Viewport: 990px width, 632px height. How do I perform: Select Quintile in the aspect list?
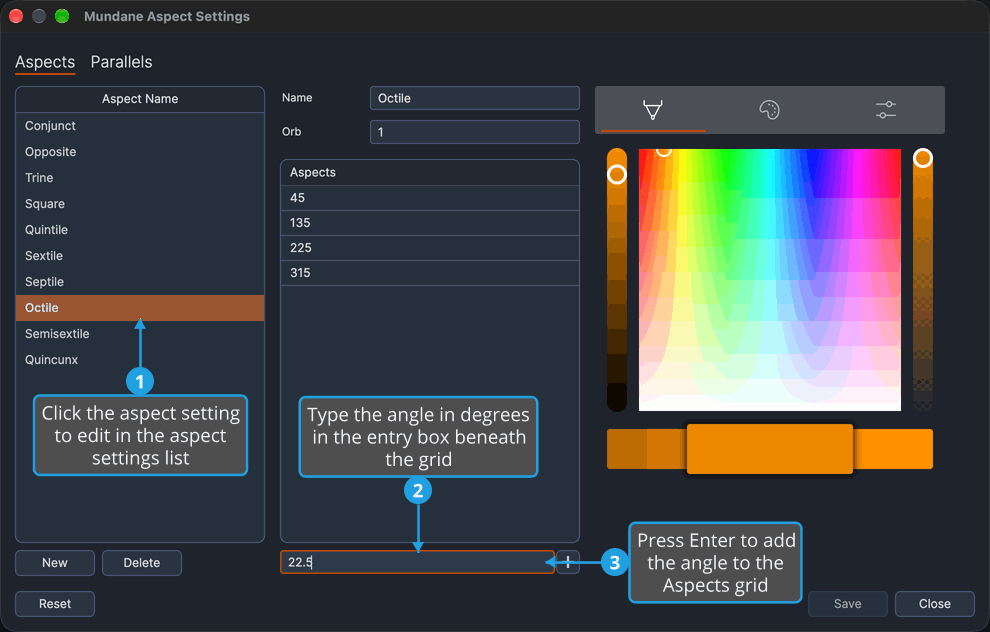[140, 230]
